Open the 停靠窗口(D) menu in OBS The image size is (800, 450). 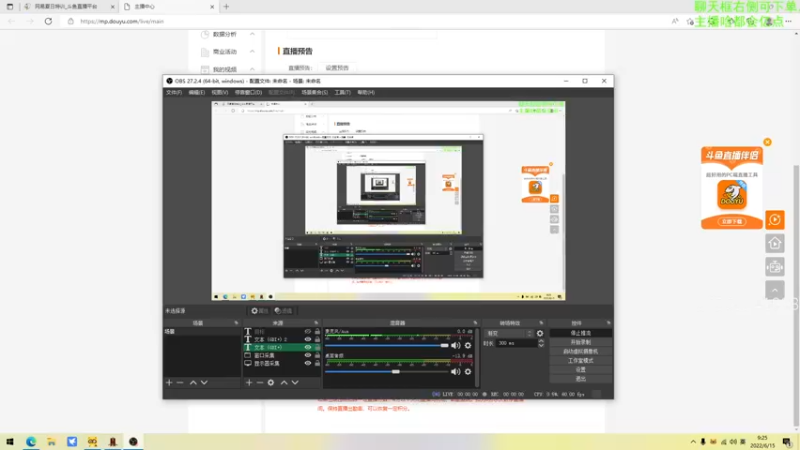click(248, 92)
